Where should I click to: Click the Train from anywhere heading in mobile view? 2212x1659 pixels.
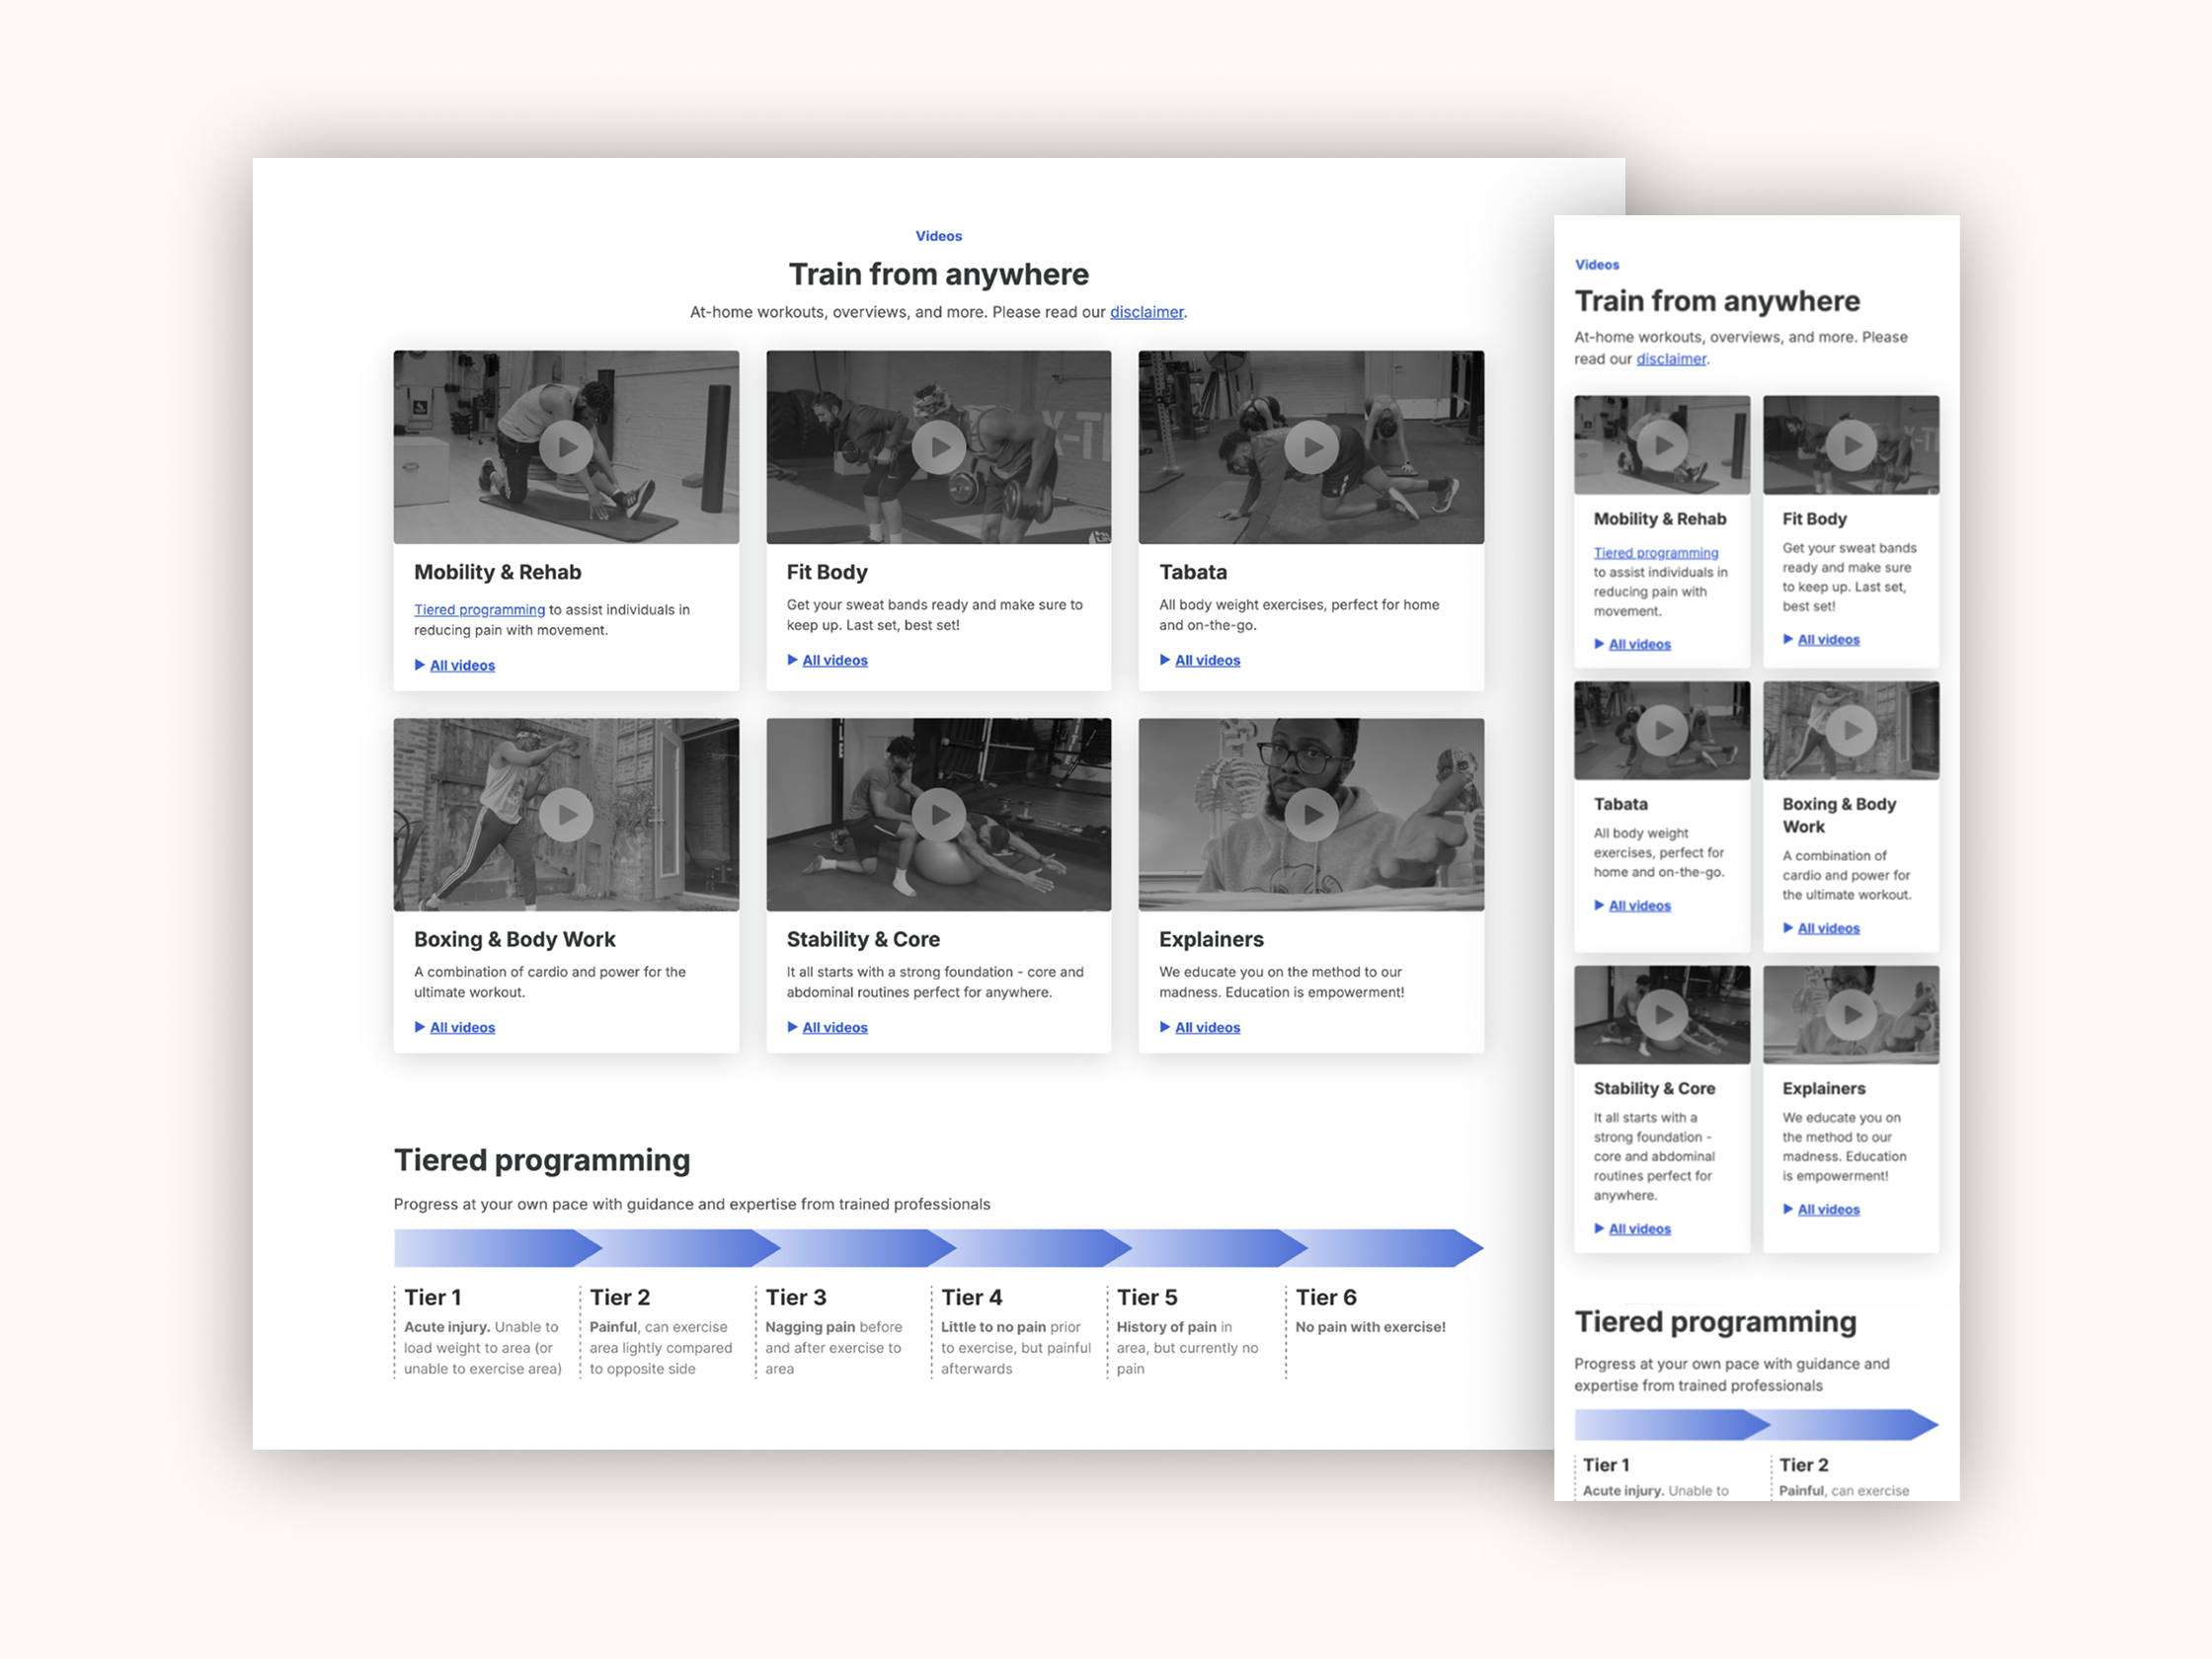pyautogui.click(x=1717, y=301)
